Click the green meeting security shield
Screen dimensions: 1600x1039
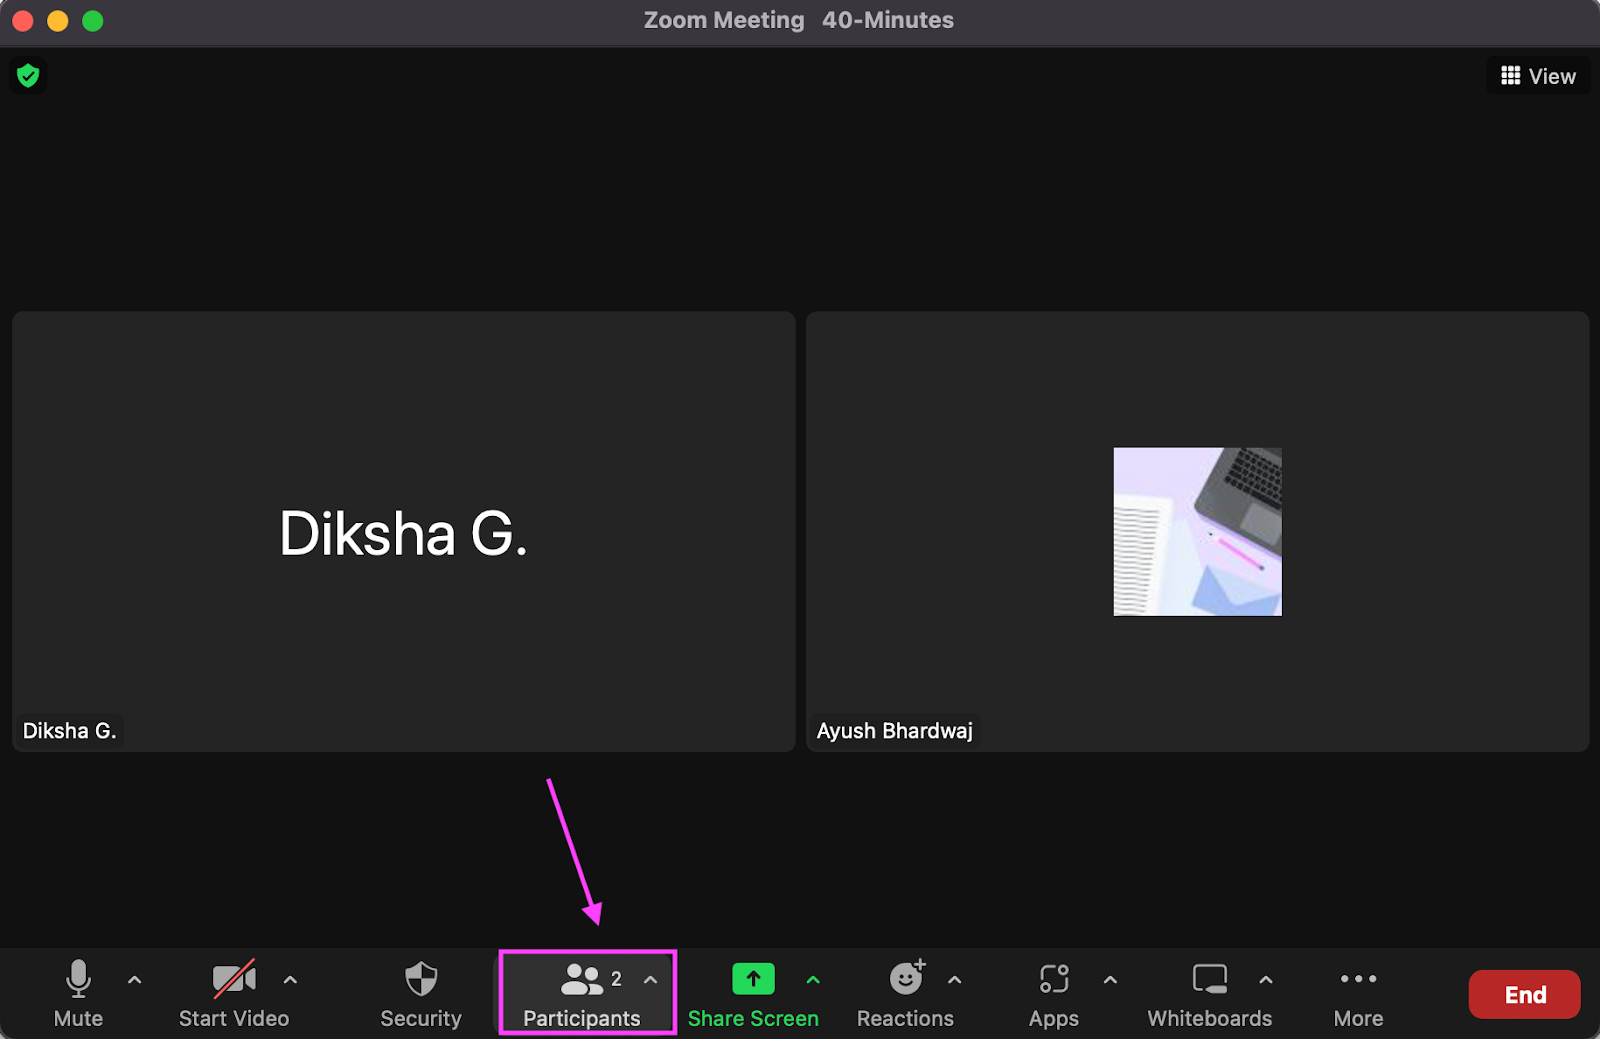pos(28,75)
